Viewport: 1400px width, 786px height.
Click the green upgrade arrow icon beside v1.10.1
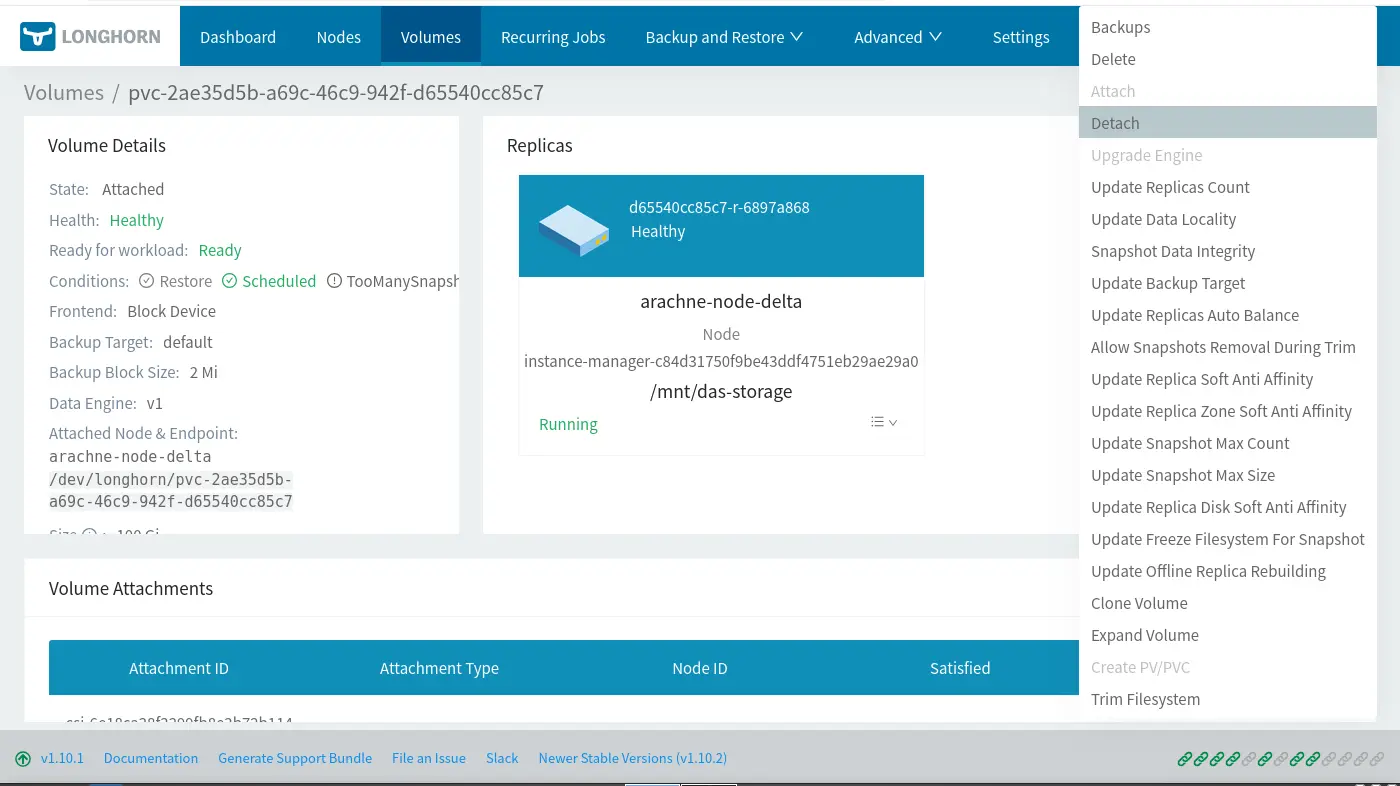tap(23, 759)
